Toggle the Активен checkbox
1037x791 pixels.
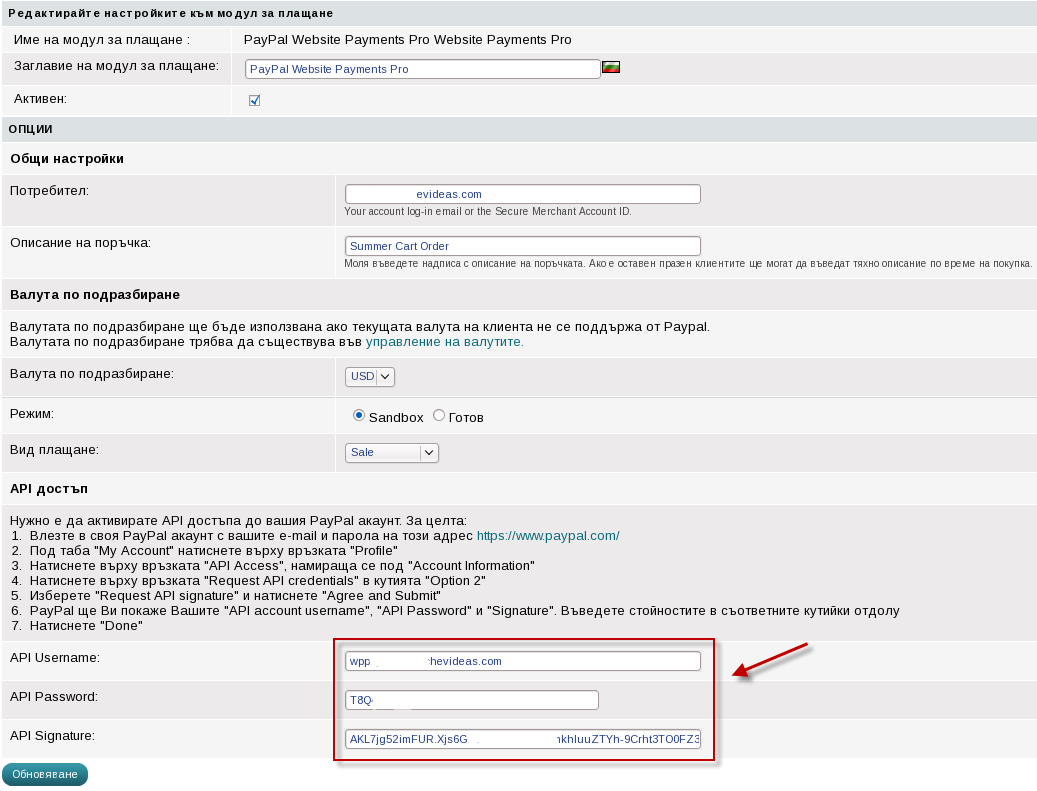click(x=254, y=100)
